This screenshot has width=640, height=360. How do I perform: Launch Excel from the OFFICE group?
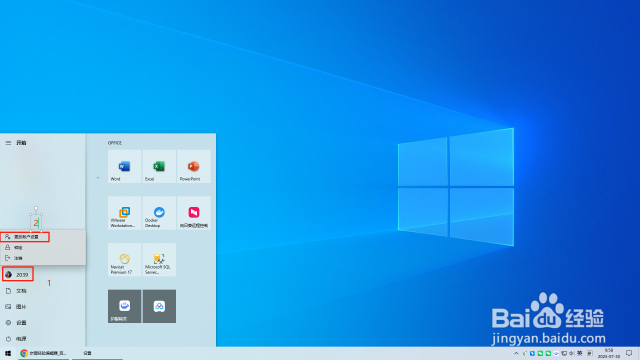(159, 166)
